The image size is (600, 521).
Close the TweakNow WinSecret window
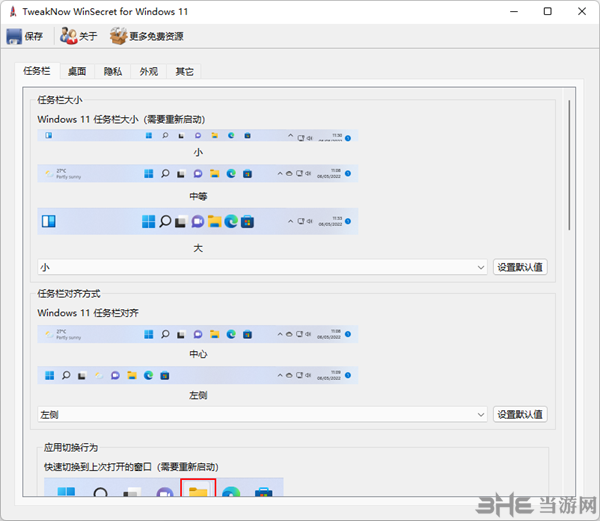tap(582, 11)
